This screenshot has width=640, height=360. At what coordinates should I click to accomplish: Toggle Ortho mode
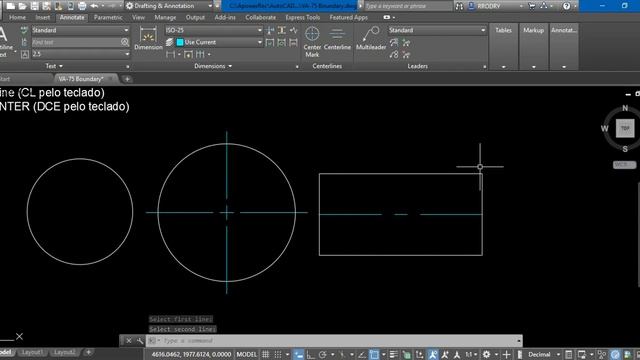tap(311, 354)
